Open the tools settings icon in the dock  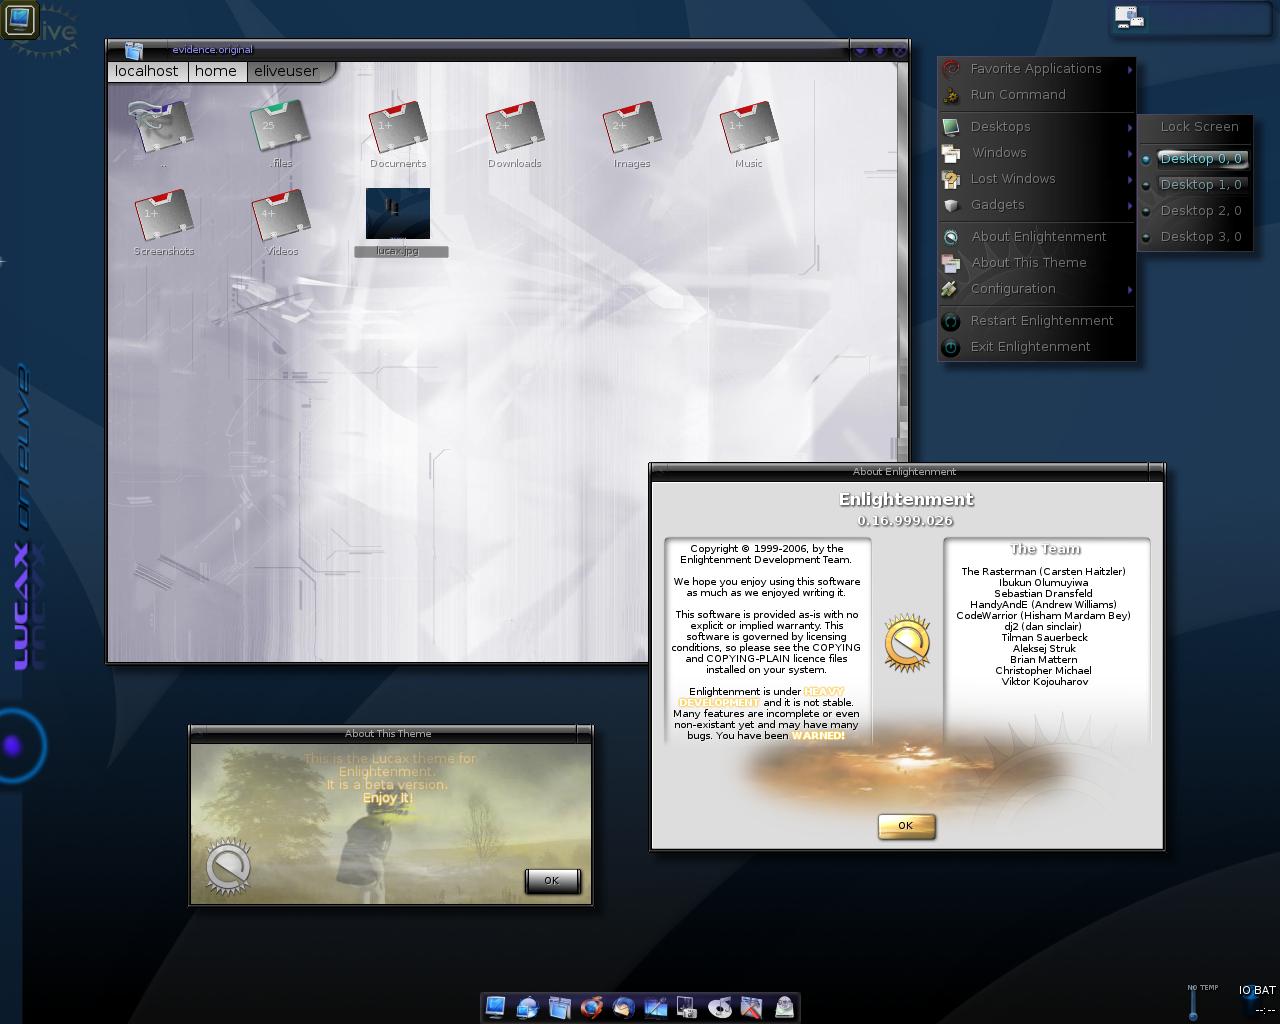pyautogui.click(x=752, y=1008)
